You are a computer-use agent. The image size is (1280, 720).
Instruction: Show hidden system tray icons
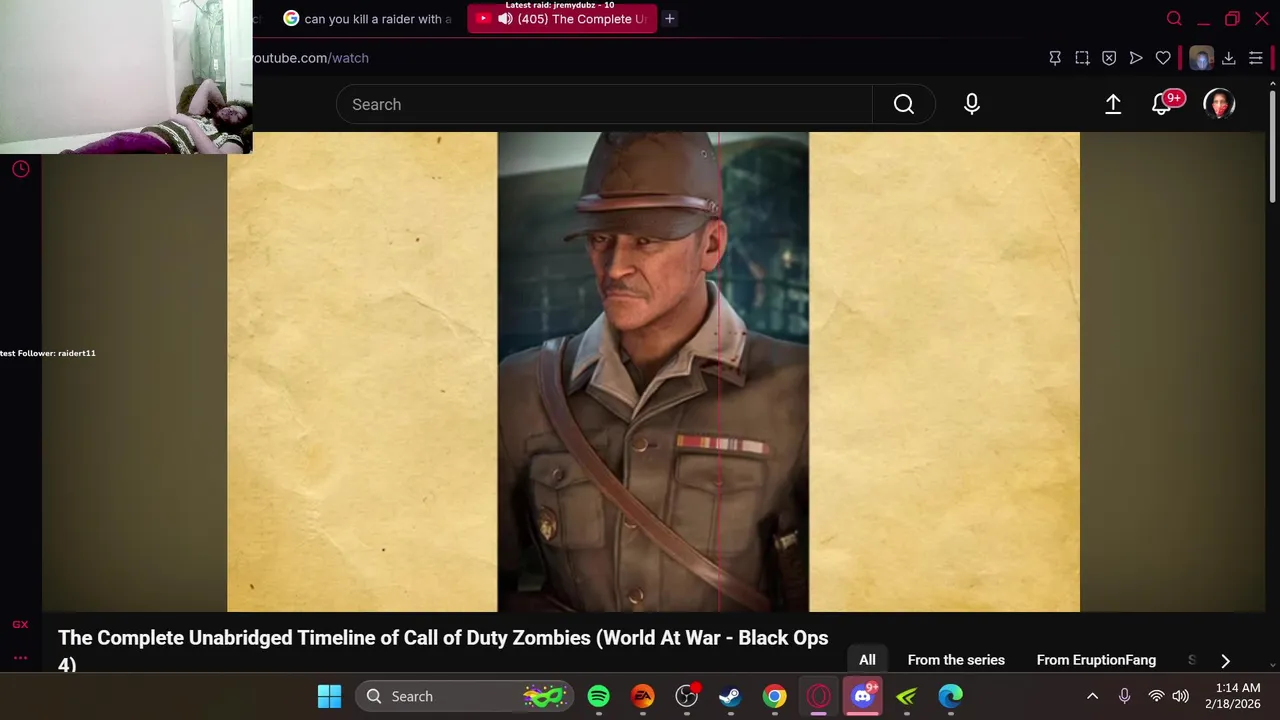tap(1093, 696)
